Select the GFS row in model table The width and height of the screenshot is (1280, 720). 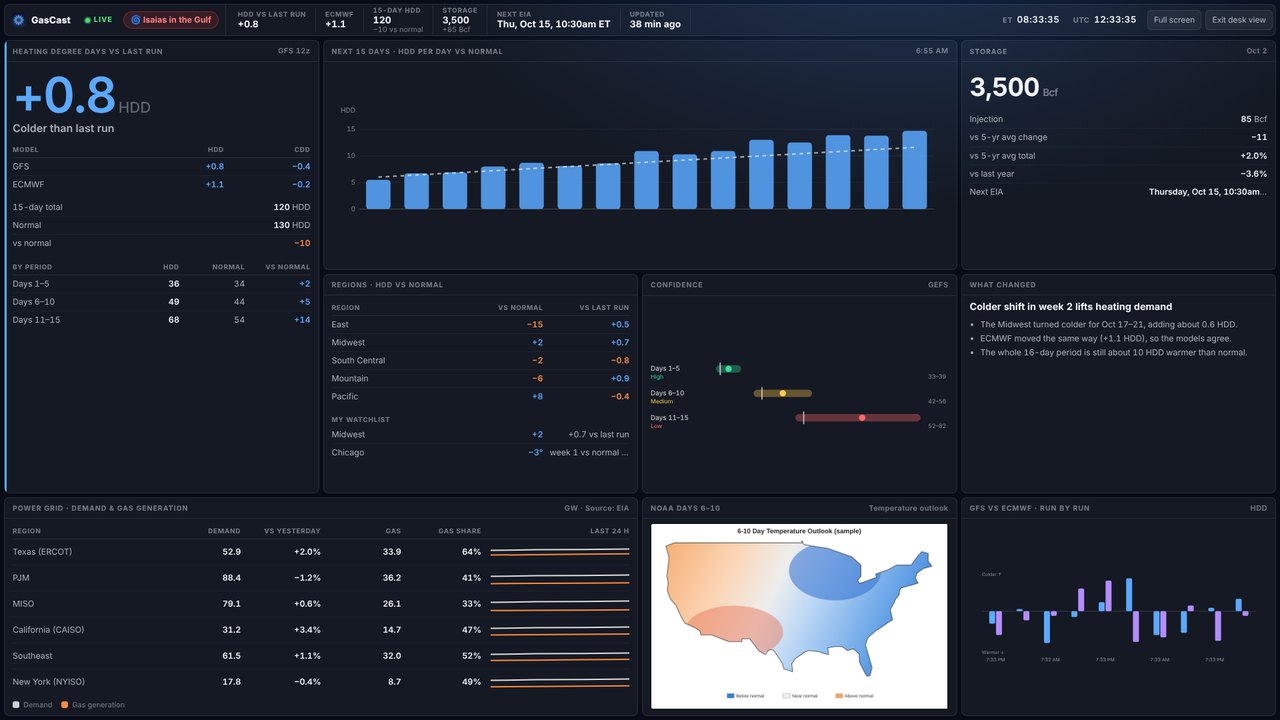click(x=161, y=167)
